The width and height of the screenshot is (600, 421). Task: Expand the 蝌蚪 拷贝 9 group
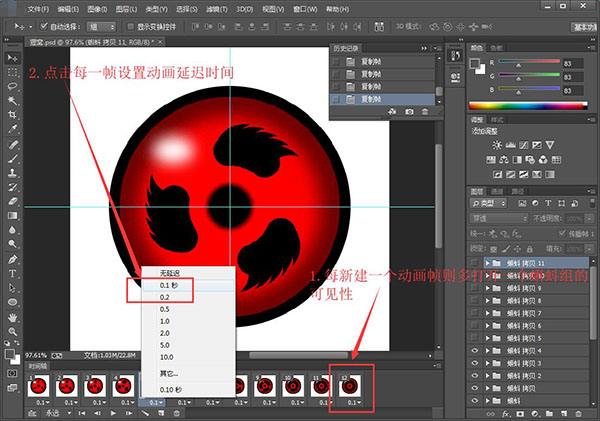click(x=488, y=288)
